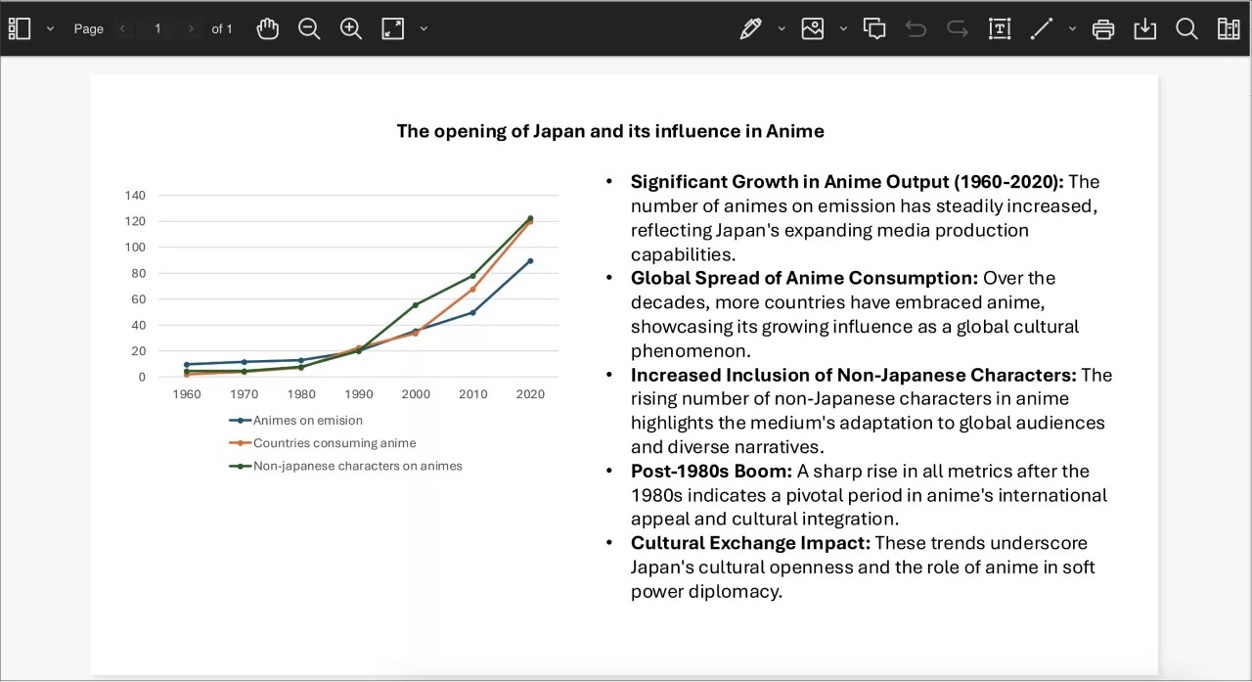Undo the last annotation
This screenshot has height=682, width=1252.
(x=915, y=28)
